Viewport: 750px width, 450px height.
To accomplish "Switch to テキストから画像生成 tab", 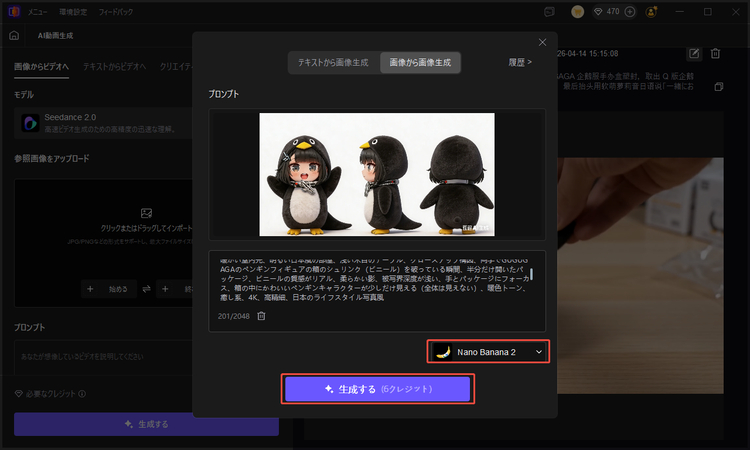I will (333, 63).
